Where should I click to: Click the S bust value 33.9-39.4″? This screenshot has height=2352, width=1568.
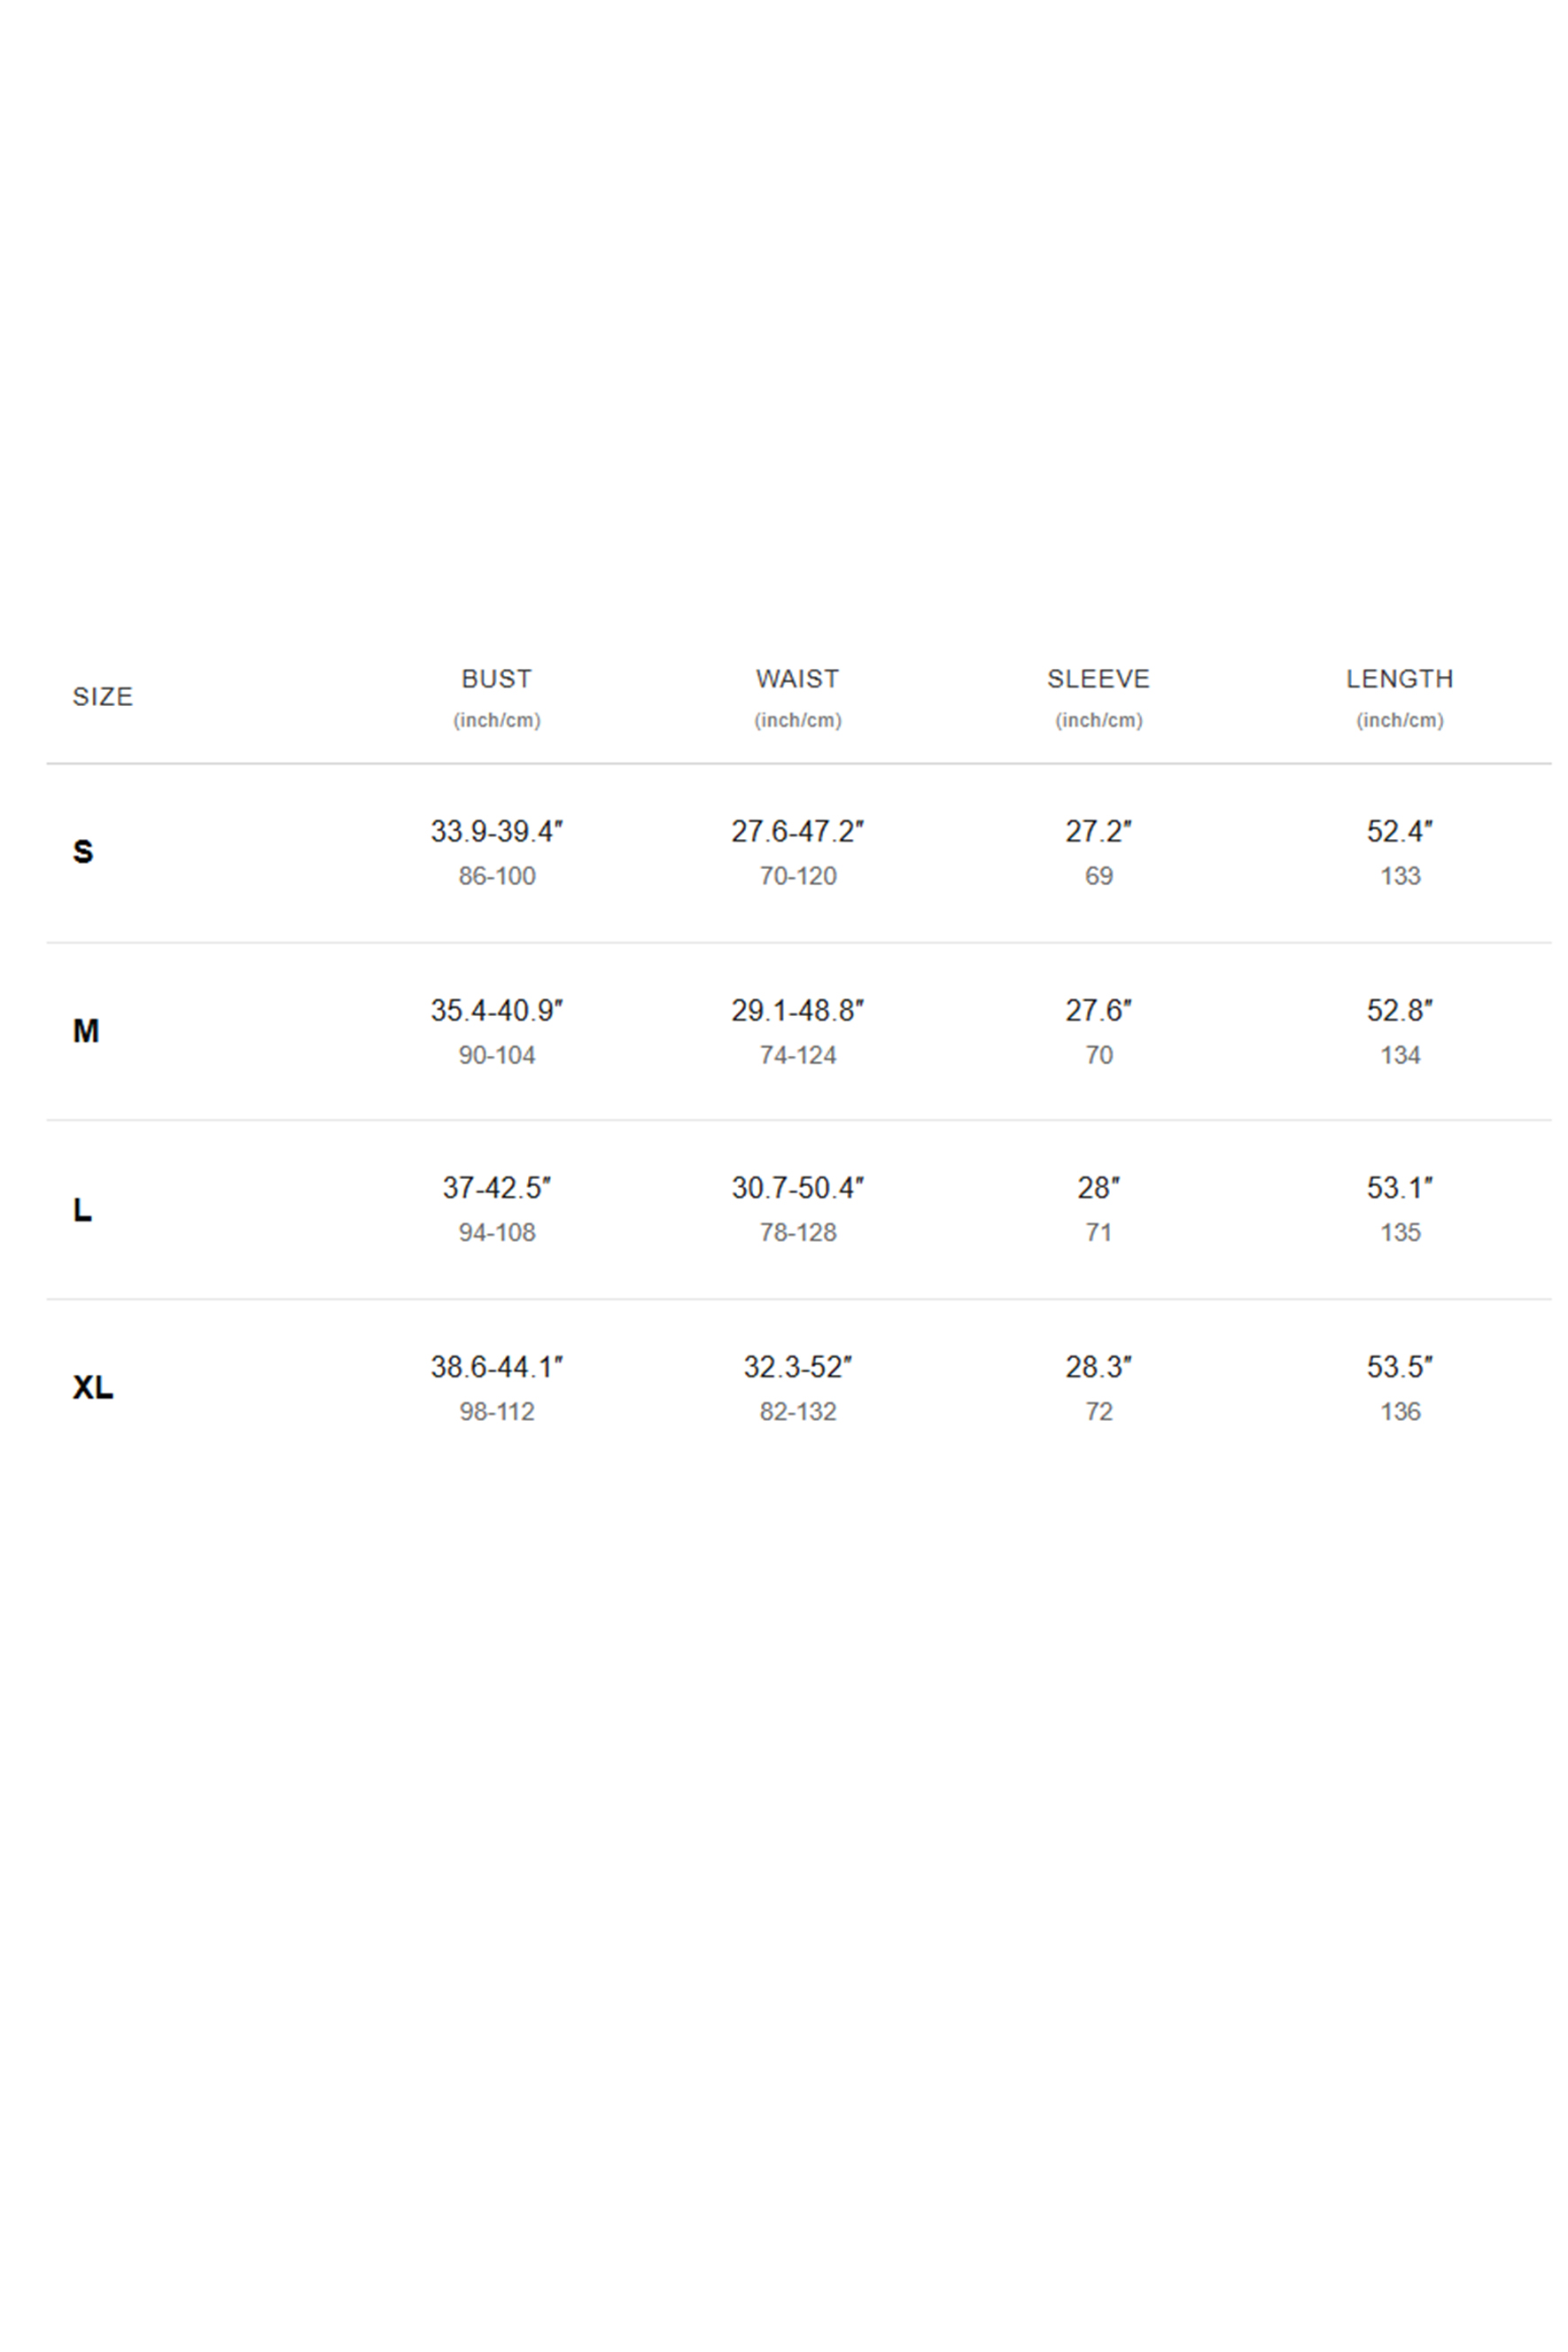[497, 832]
